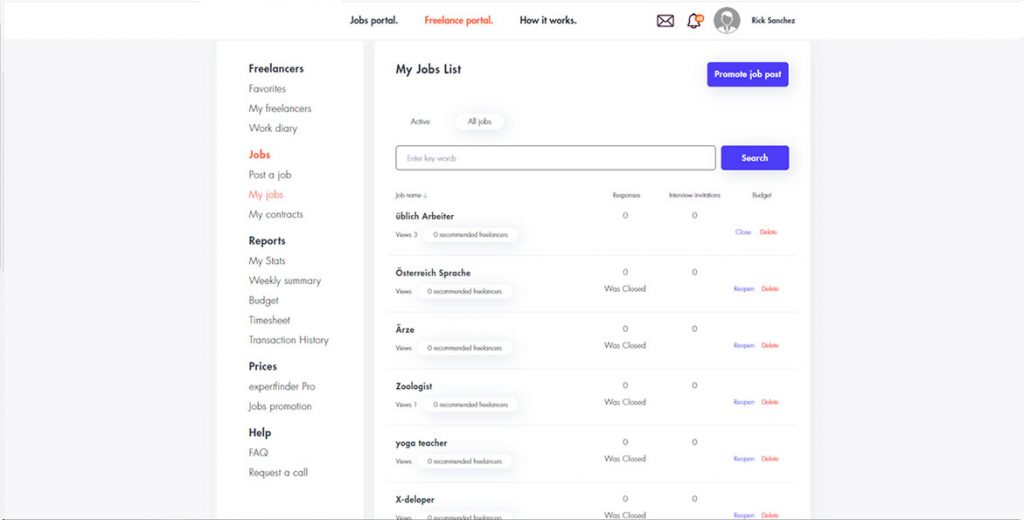Check the notification bell icon
The height and width of the screenshot is (520, 1024).
[x=694, y=20]
